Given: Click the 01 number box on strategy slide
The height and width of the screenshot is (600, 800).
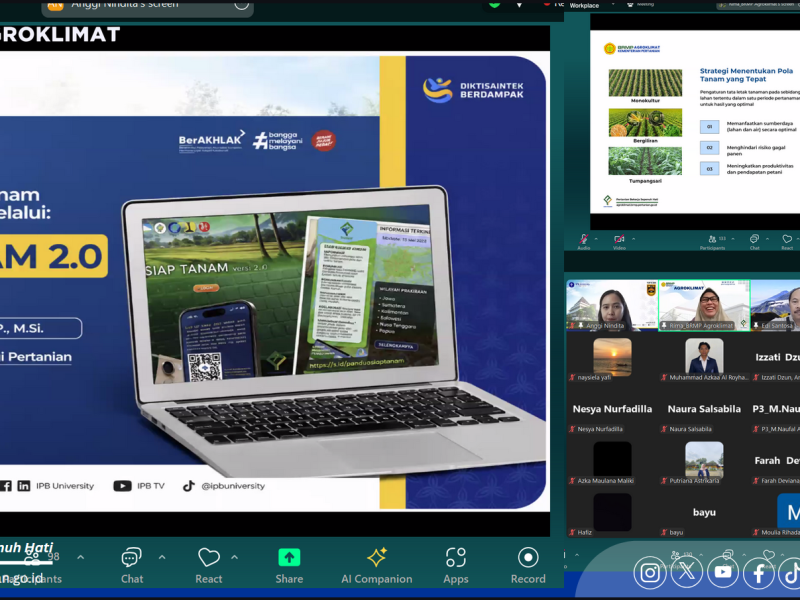Looking at the screenshot, I should tap(709, 127).
